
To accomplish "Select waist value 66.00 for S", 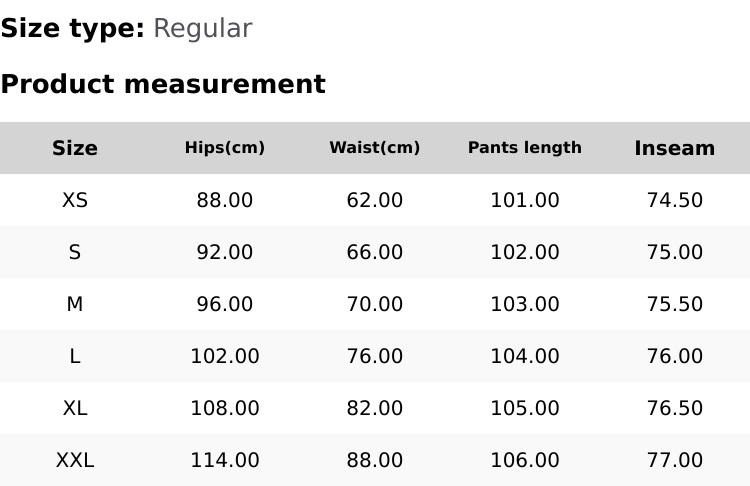I will (375, 252).
